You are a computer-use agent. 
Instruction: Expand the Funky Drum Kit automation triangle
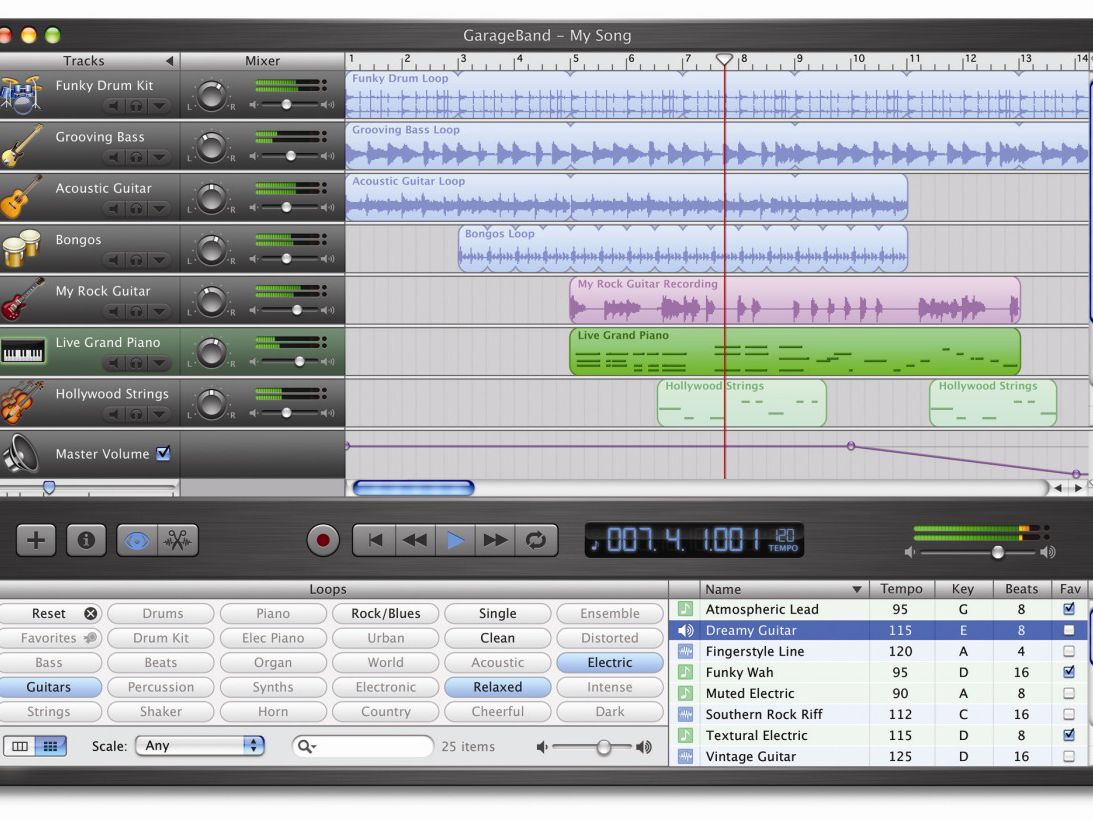click(x=160, y=105)
